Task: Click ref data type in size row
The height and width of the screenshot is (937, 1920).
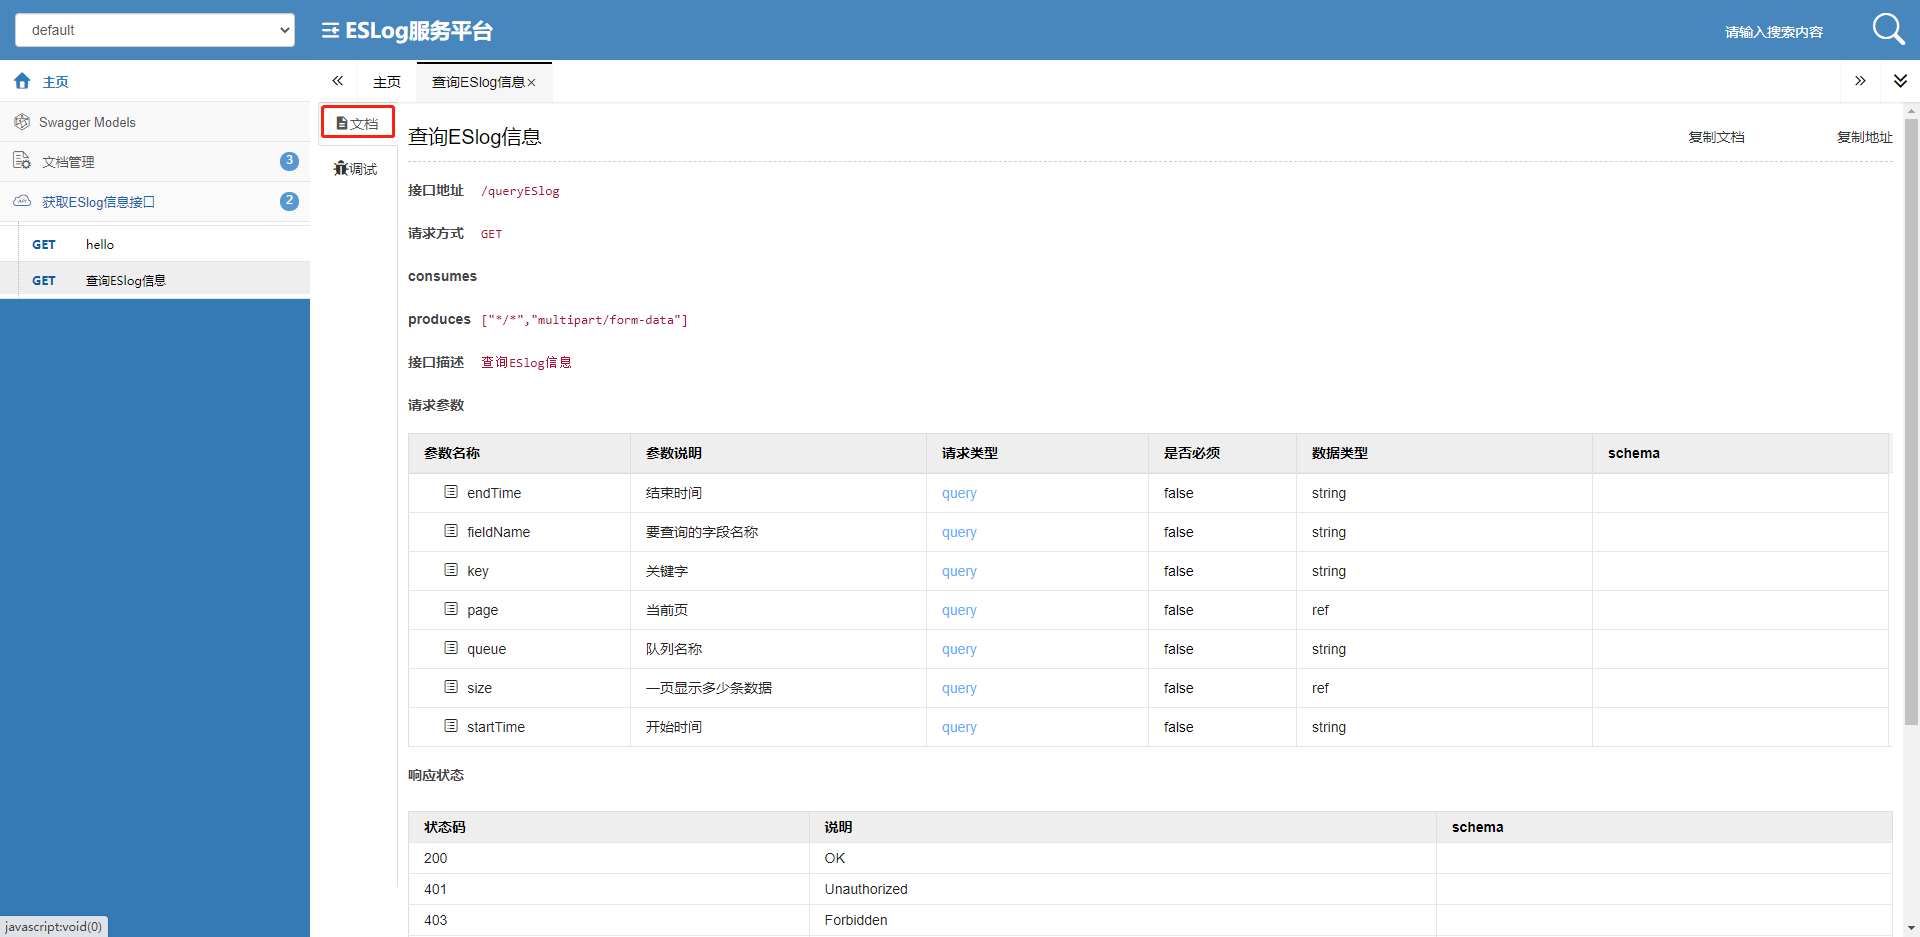Action: pyautogui.click(x=1320, y=688)
